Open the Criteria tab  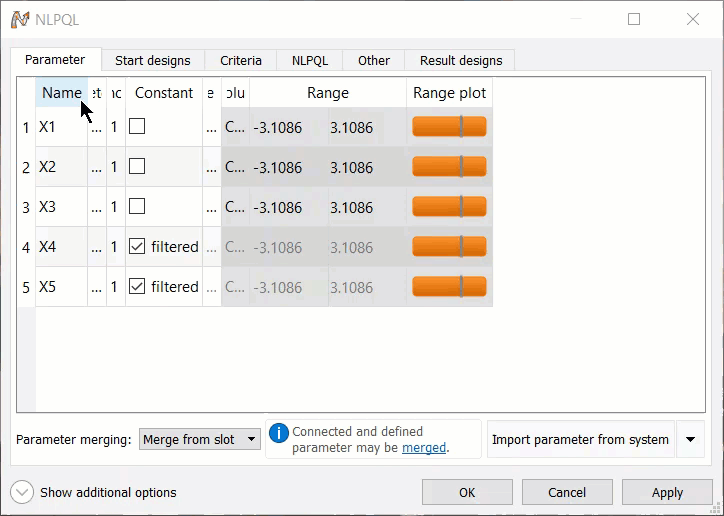241,61
